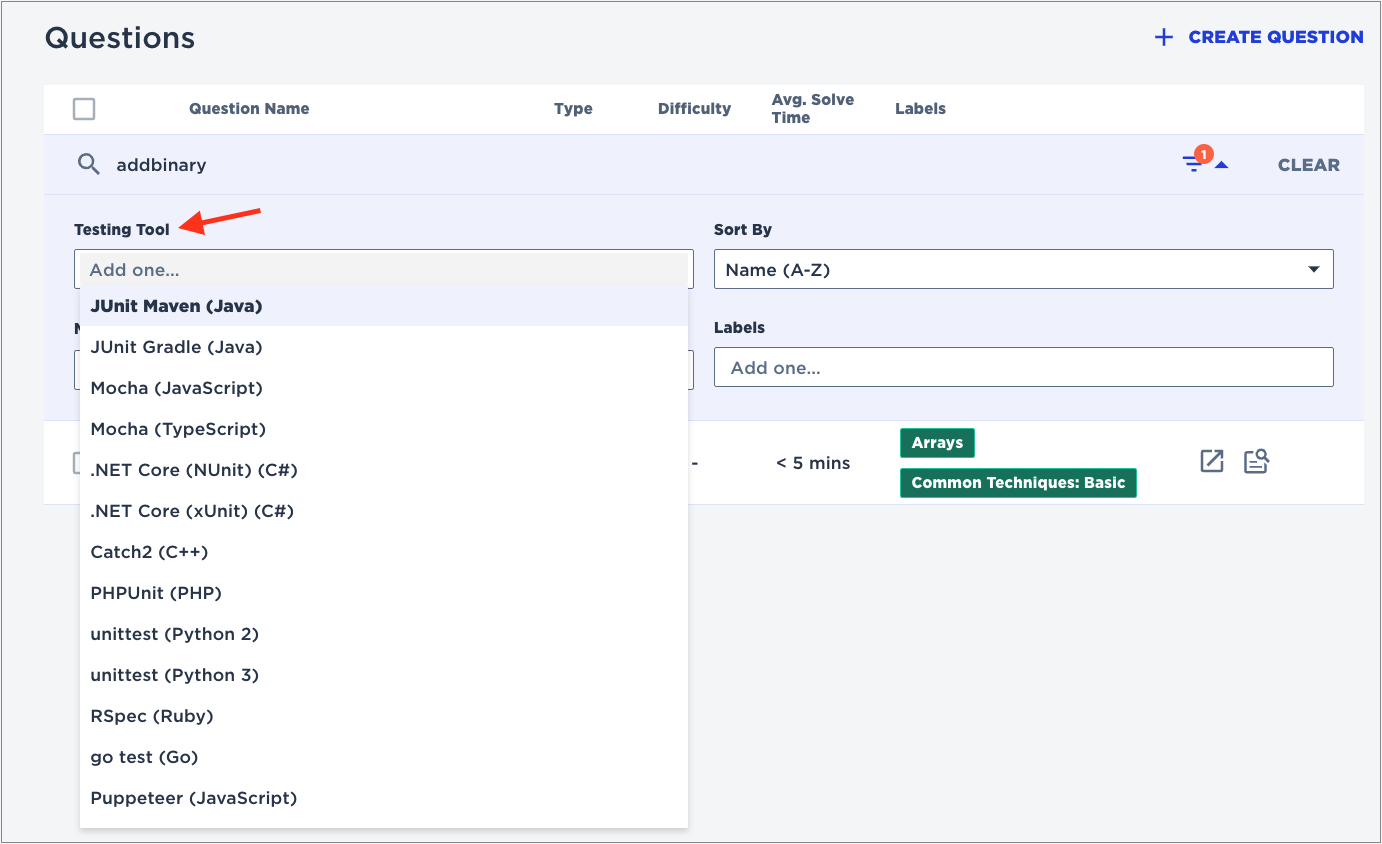Image resolution: width=1382 pixels, height=844 pixels.
Task: Open the Testing Tool picker field
Action: [x=383, y=269]
